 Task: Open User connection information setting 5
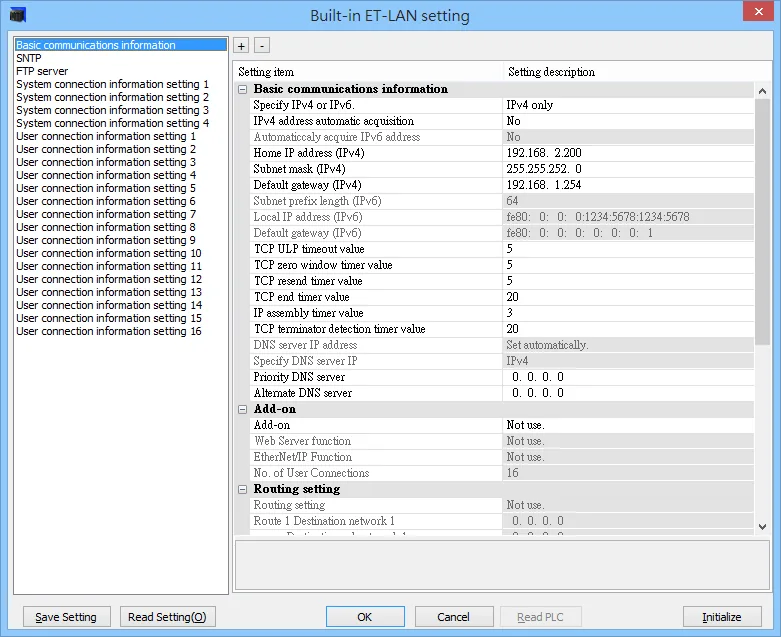[106, 188]
